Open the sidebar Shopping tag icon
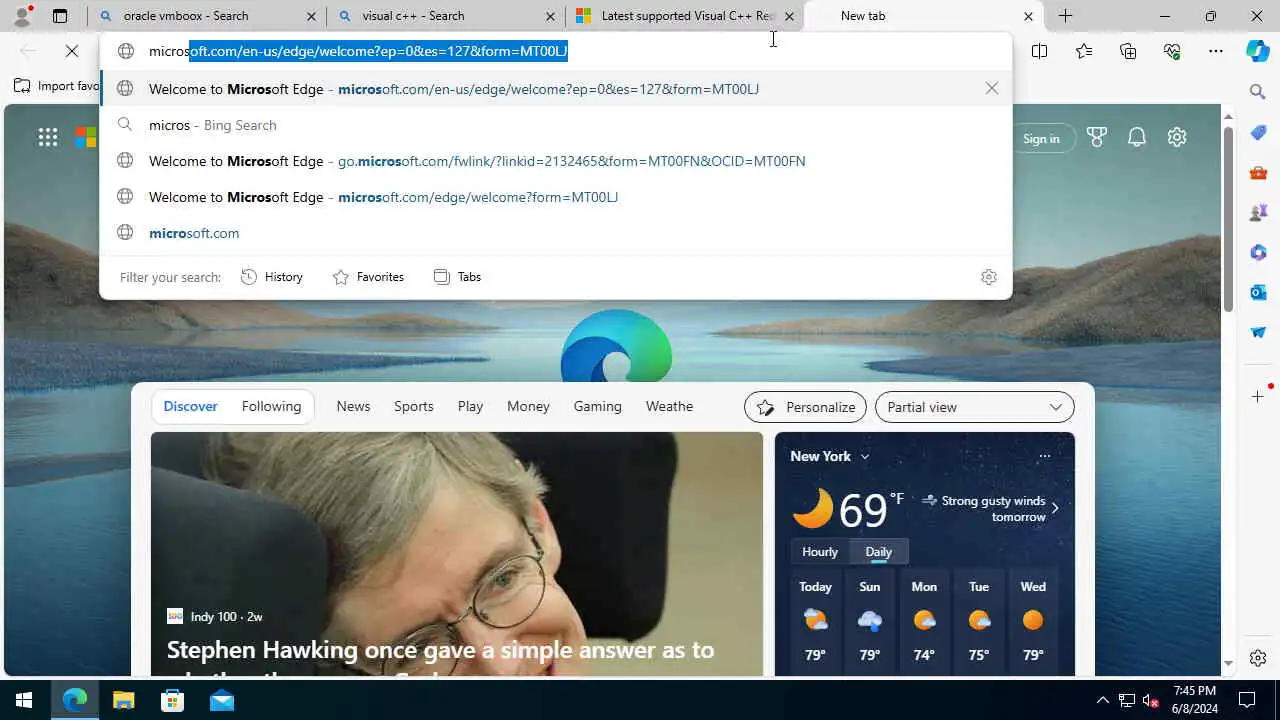This screenshot has height=720, width=1280. [x=1258, y=133]
